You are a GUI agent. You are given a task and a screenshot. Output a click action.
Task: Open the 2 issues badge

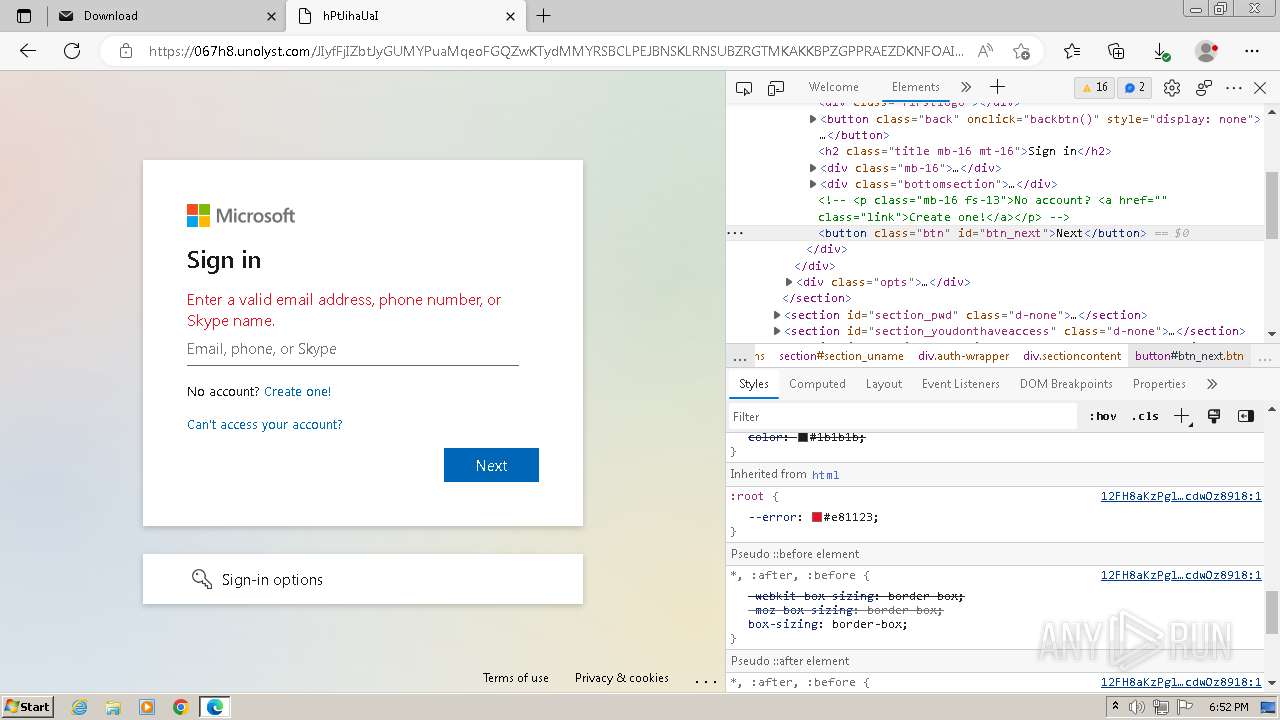click(x=1135, y=88)
